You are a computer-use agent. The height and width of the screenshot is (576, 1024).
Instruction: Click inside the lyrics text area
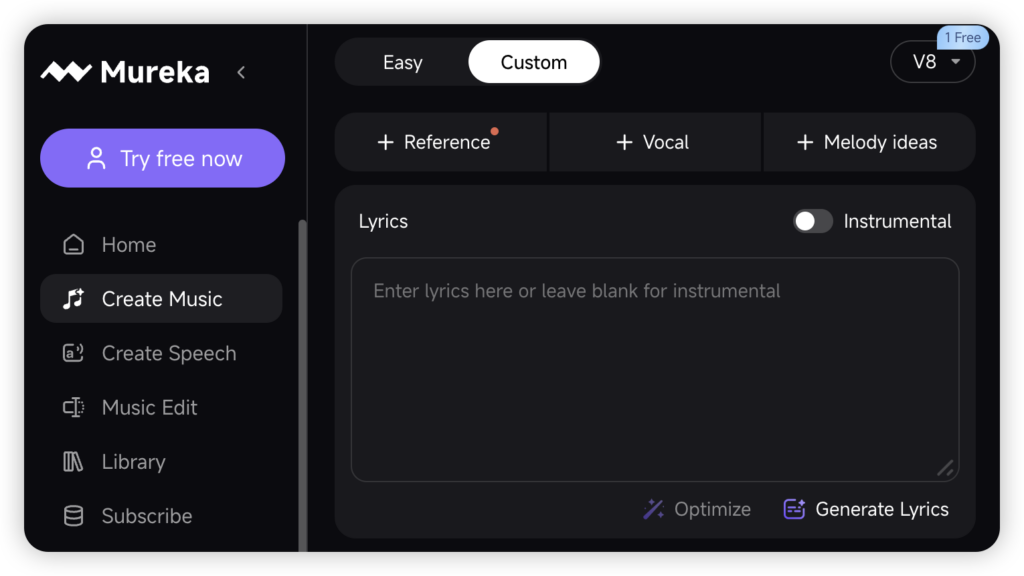[654, 370]
